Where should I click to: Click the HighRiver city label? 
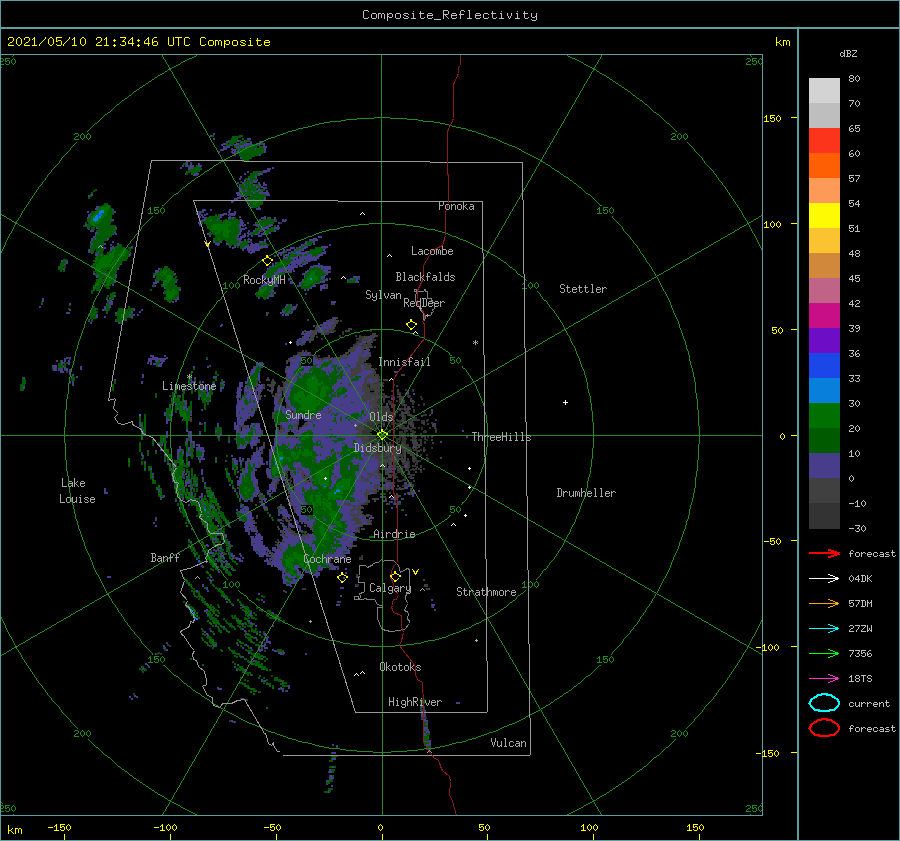click(x=415, y=702)
